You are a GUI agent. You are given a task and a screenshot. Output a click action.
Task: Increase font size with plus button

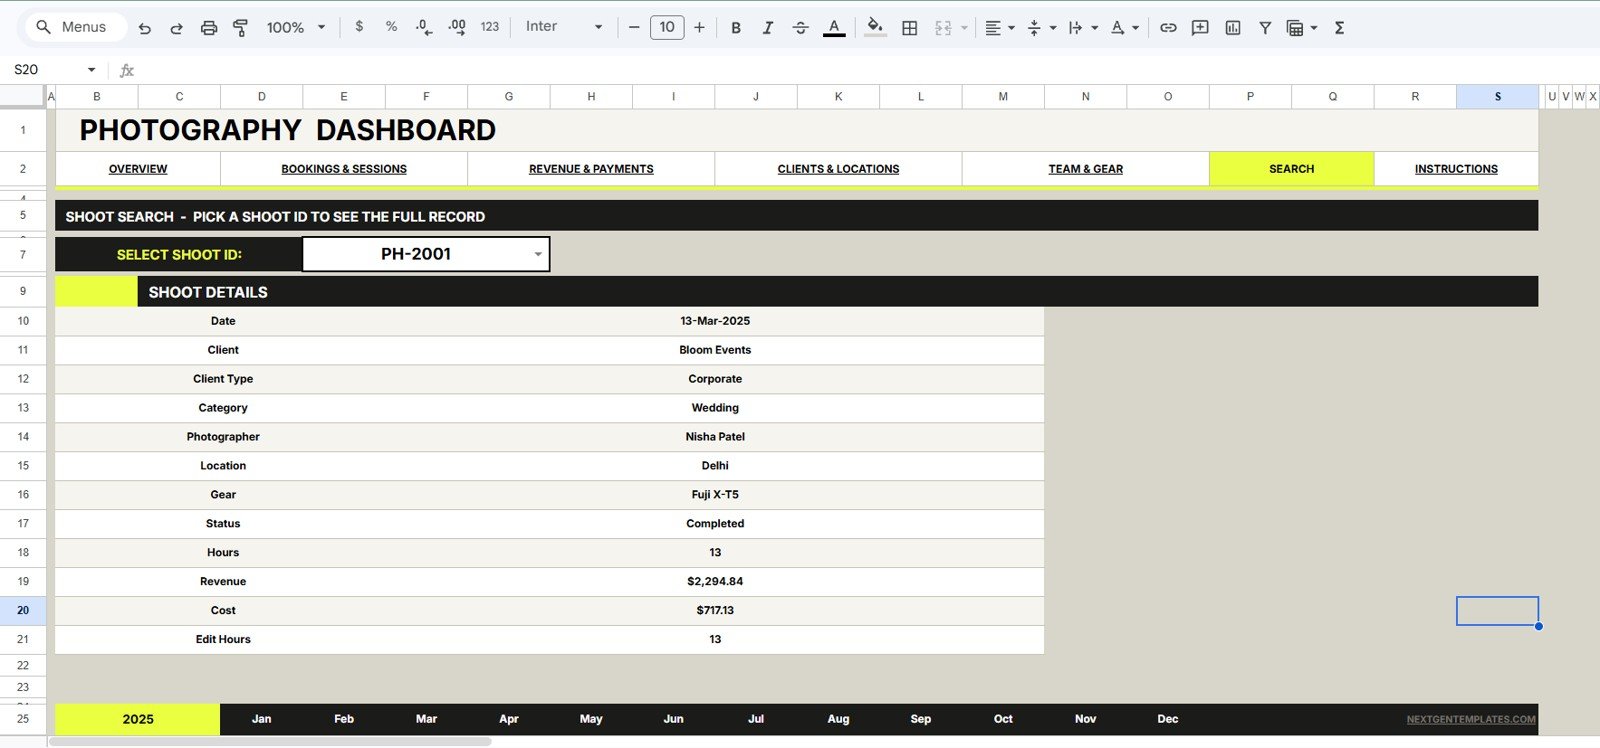tap(699, 27)
